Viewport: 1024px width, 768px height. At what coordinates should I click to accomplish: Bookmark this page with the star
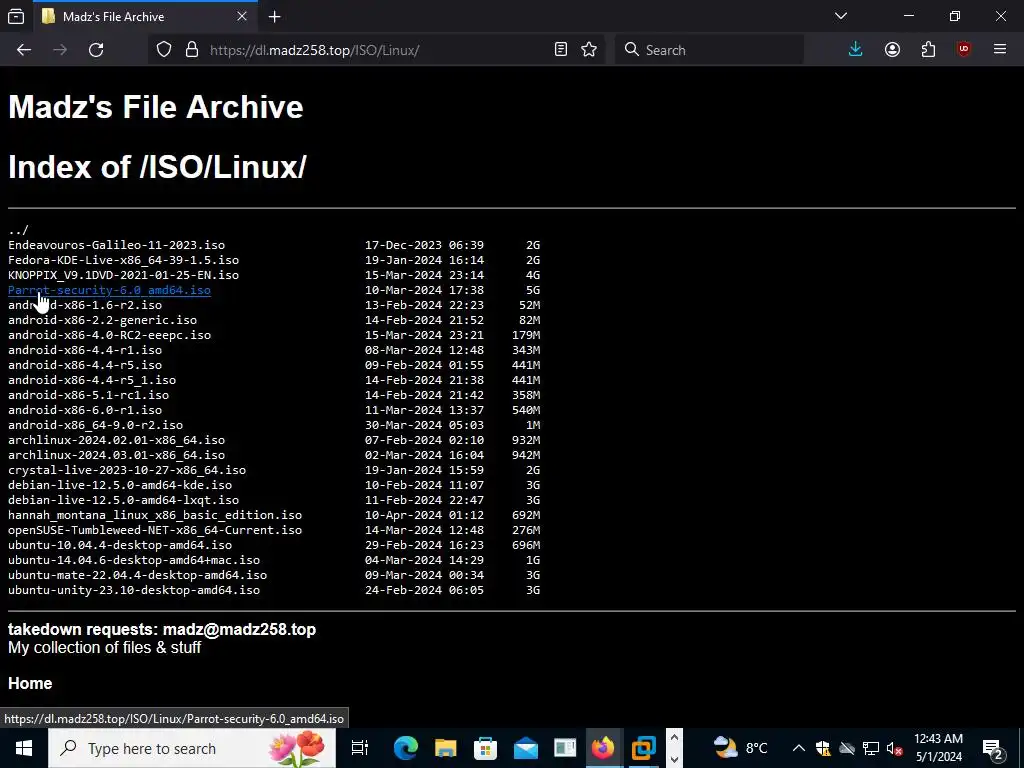589,50
